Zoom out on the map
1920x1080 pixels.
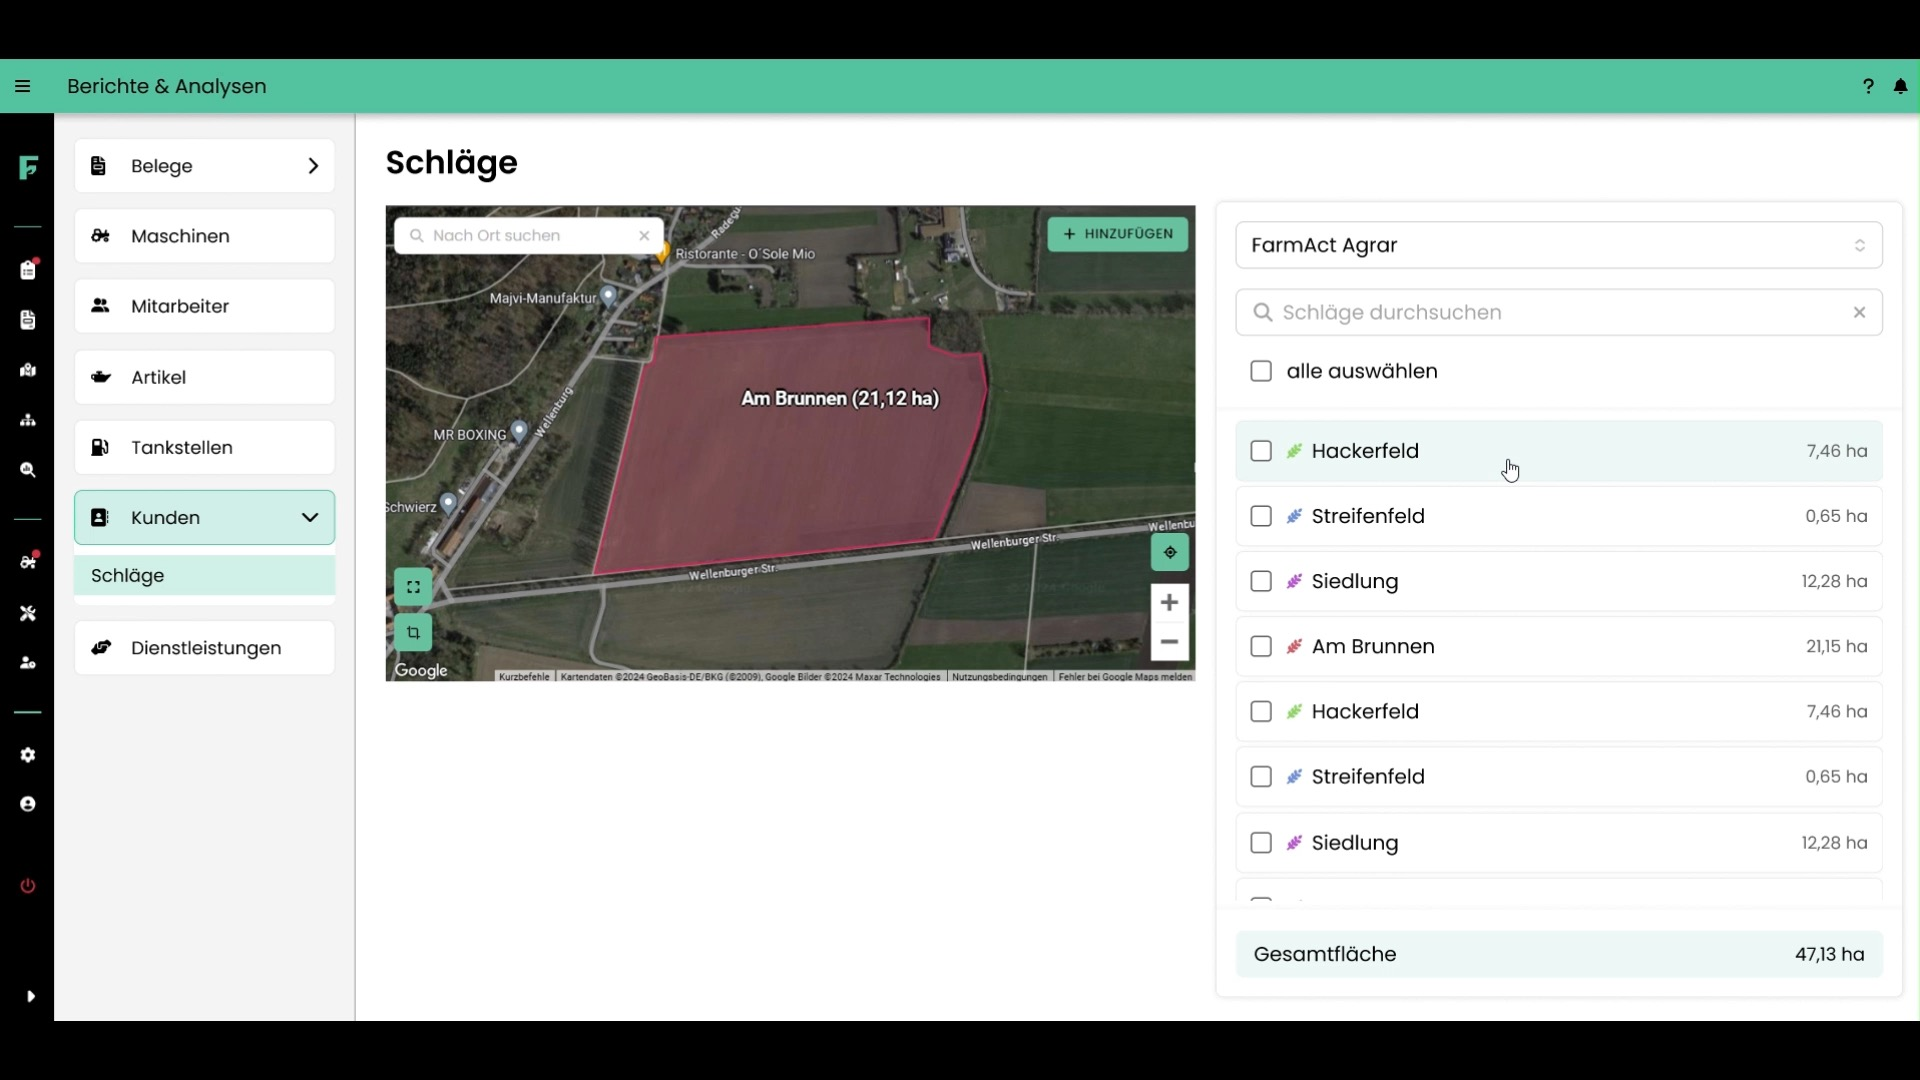pyautogui.click(x=1169, y=642)
